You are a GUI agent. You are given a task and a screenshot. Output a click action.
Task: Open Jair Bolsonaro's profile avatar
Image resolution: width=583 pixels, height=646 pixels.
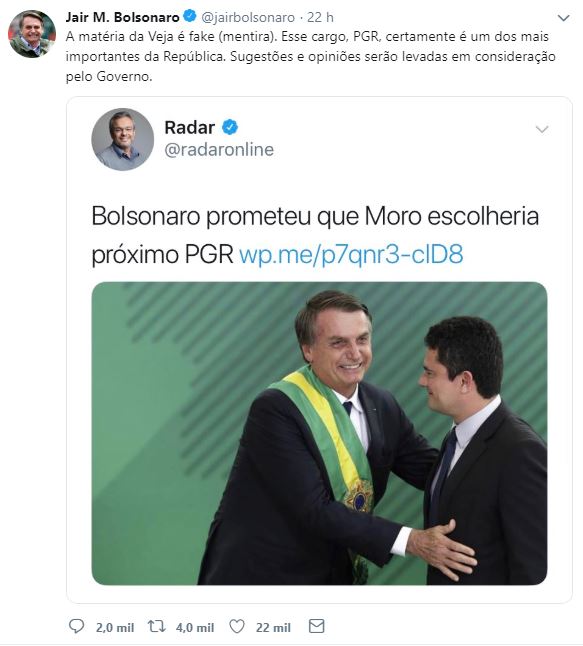pyautogui.click(x=32, y=34)
